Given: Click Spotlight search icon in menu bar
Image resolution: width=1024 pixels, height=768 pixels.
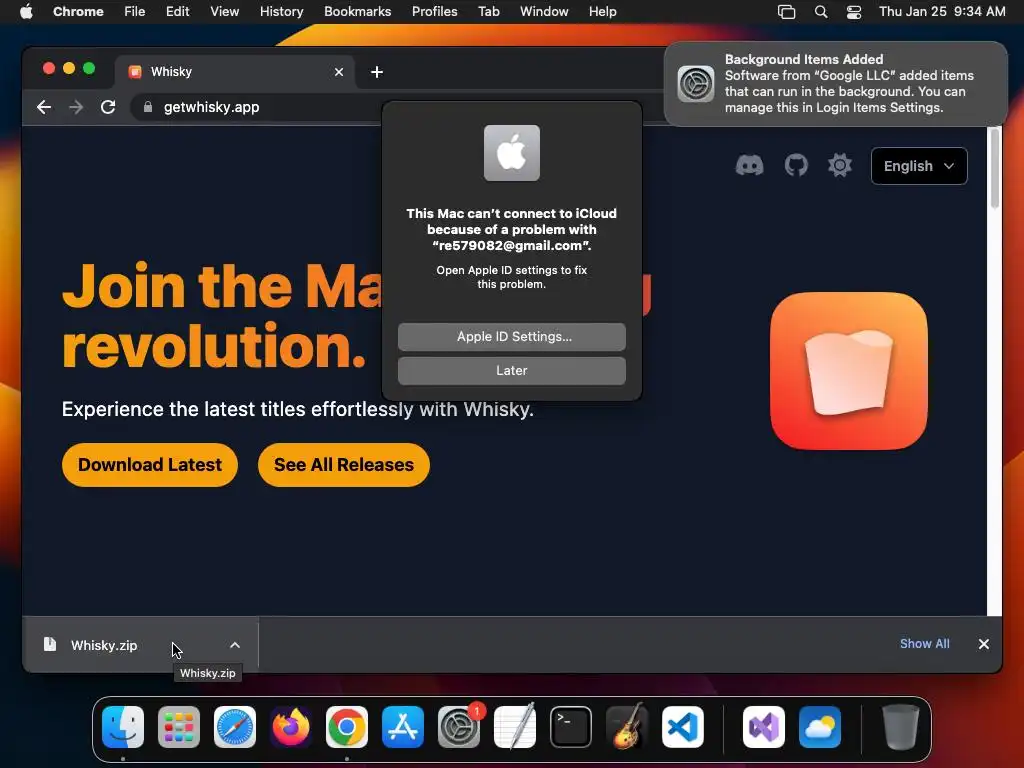Looking at the screenshot, I should pos(821,12).
